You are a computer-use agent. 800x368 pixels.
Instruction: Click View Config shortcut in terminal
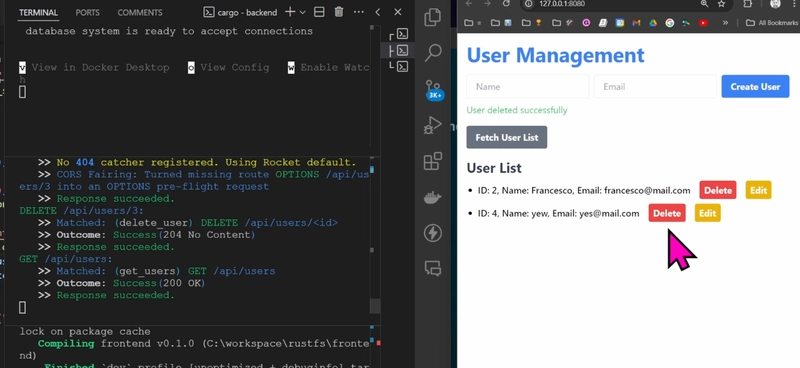[x=234, y=67]
